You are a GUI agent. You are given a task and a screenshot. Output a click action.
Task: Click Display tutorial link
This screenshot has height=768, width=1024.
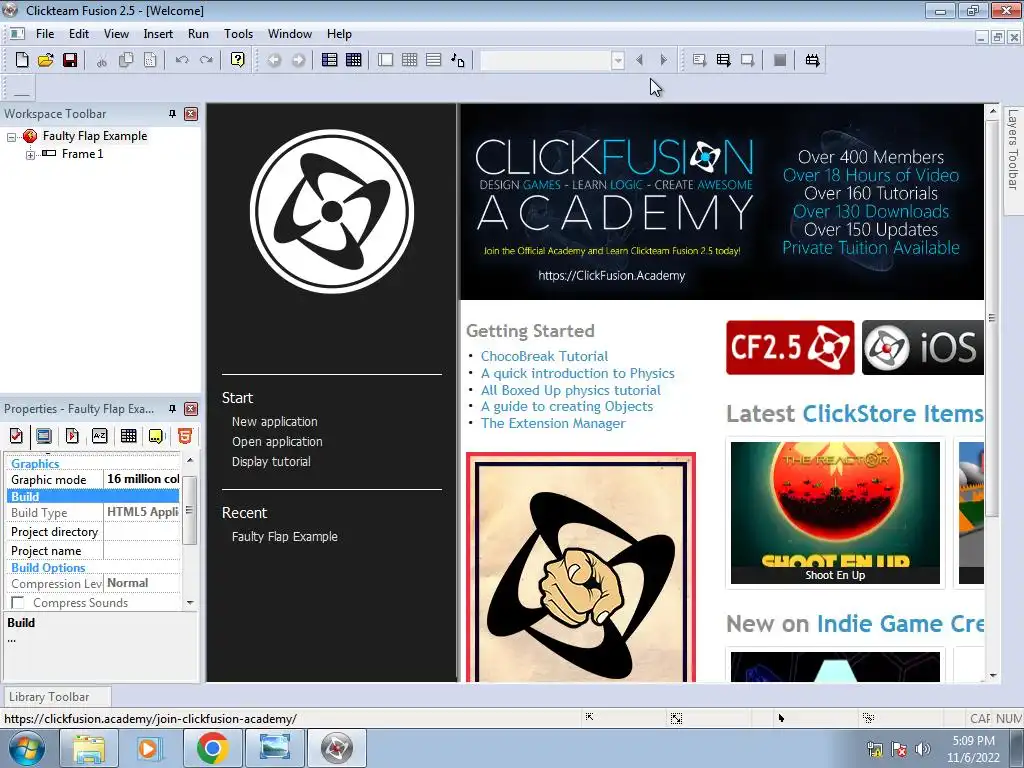click(272, 462)
